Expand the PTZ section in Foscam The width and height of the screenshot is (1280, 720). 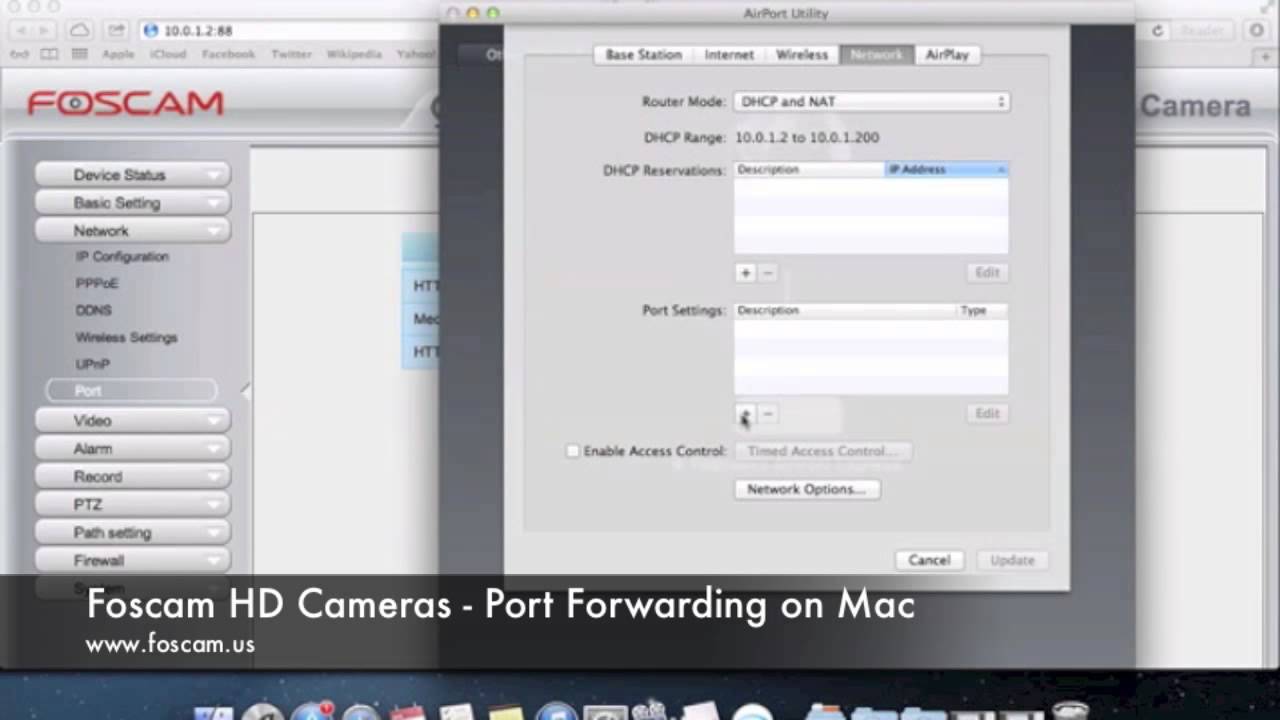click(x=133, y=505)
